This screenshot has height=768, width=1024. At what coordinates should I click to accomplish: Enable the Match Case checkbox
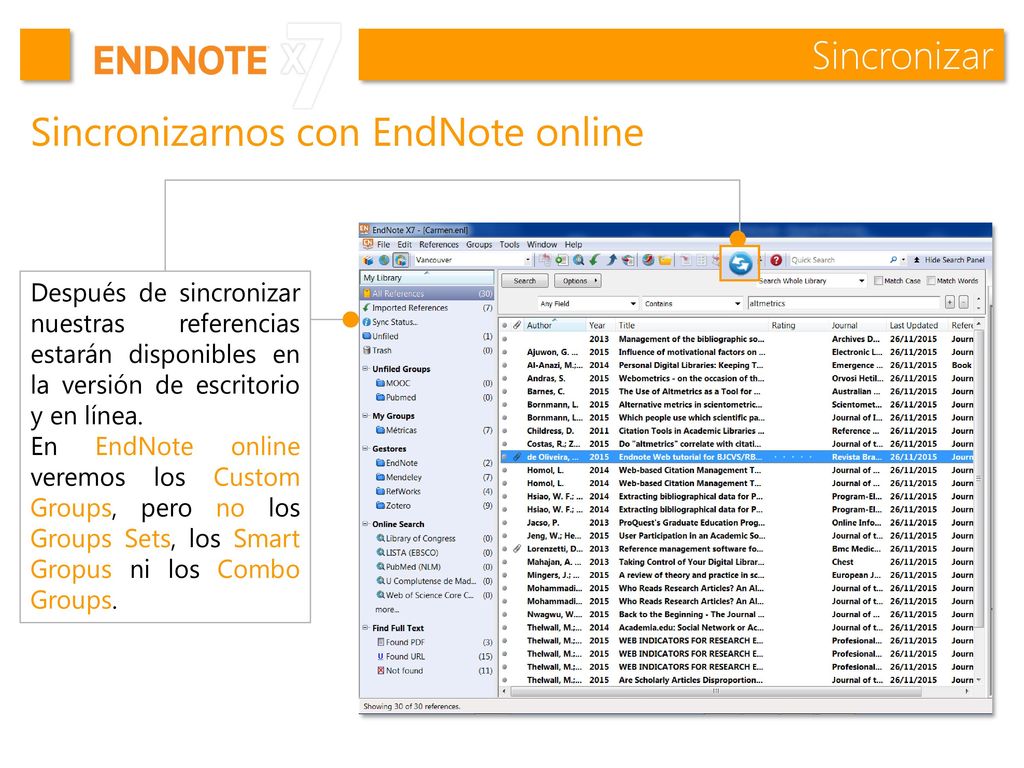[x=878, y=281]
